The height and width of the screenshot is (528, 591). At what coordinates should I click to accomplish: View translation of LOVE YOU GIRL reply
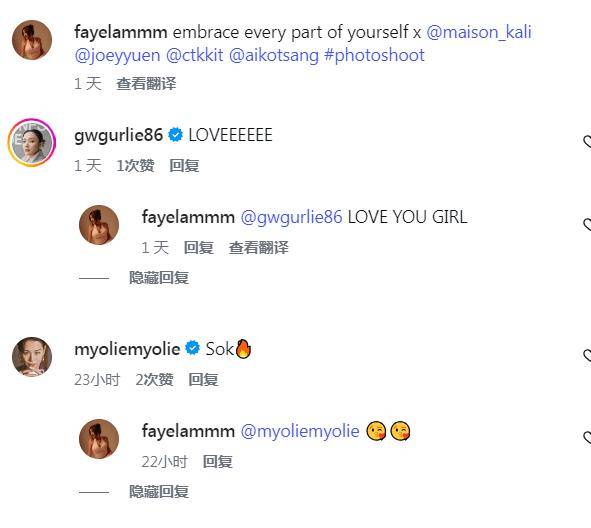click(259, 248)
